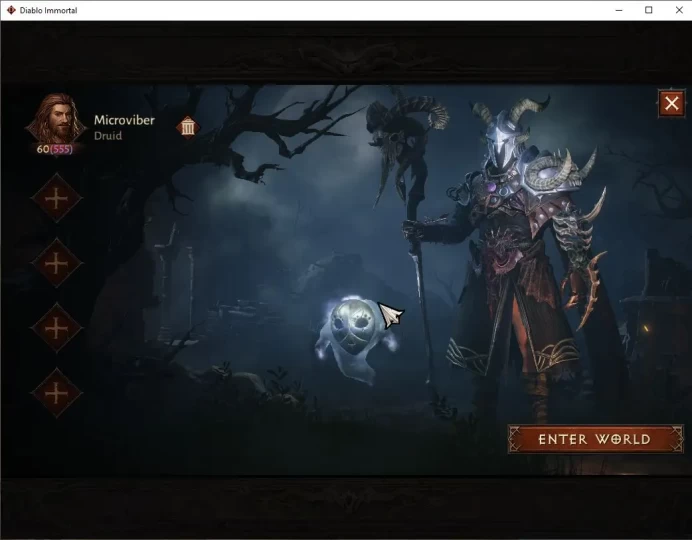692x540 pixels.
Task: Select the Microviber character portrait
Action: (x=56, y=119)
